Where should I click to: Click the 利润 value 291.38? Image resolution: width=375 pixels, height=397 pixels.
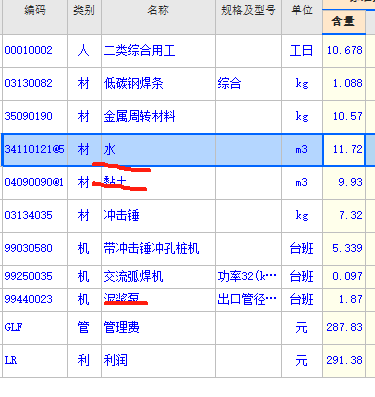[344, 361]
